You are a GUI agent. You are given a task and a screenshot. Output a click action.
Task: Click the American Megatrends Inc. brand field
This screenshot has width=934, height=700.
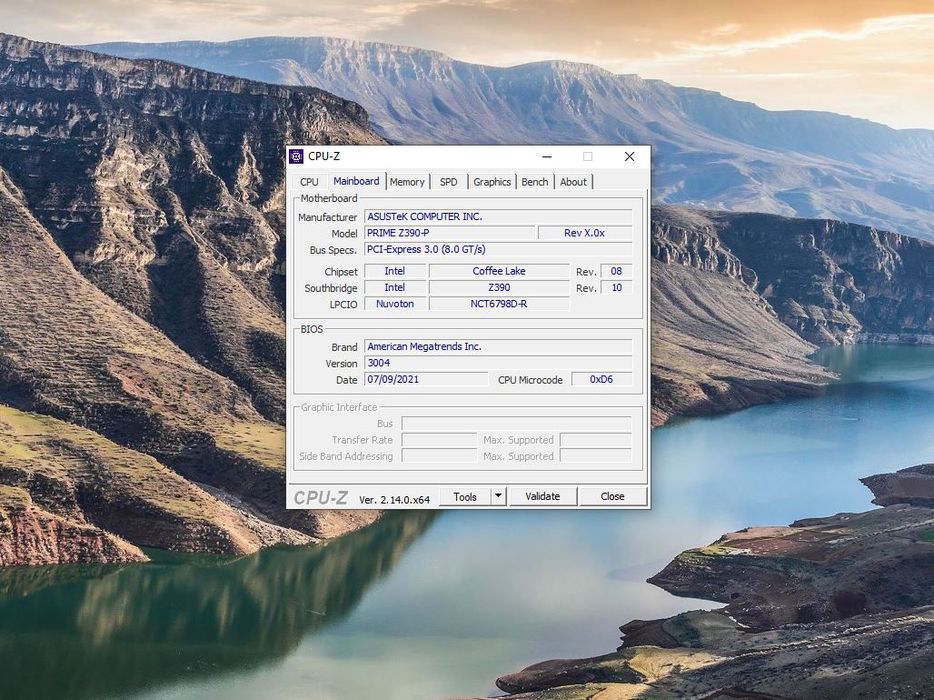498,347
